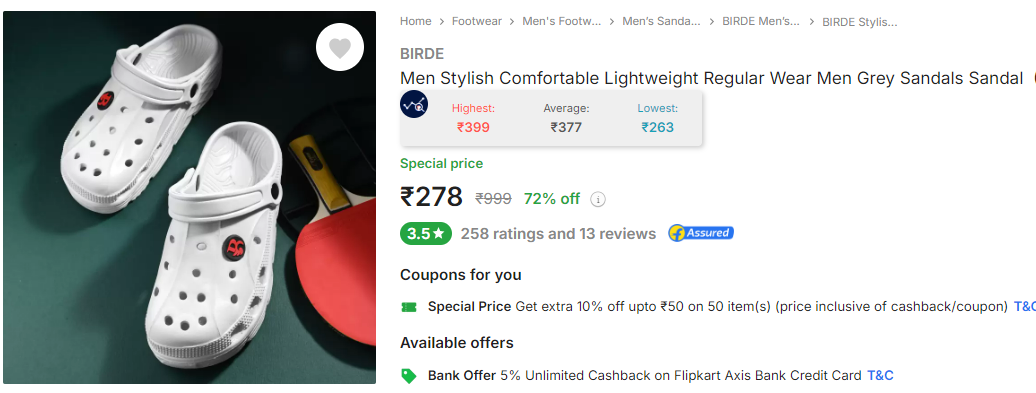Click the Highest ₹399 price stat

tap(473, 118)
